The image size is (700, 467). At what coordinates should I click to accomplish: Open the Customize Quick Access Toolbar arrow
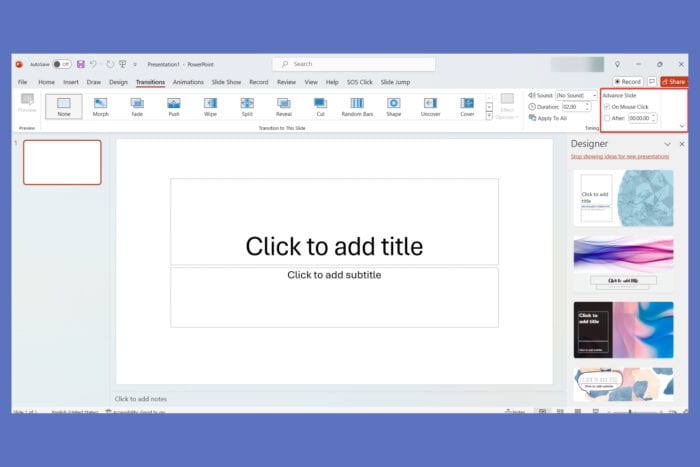[135, 65]
